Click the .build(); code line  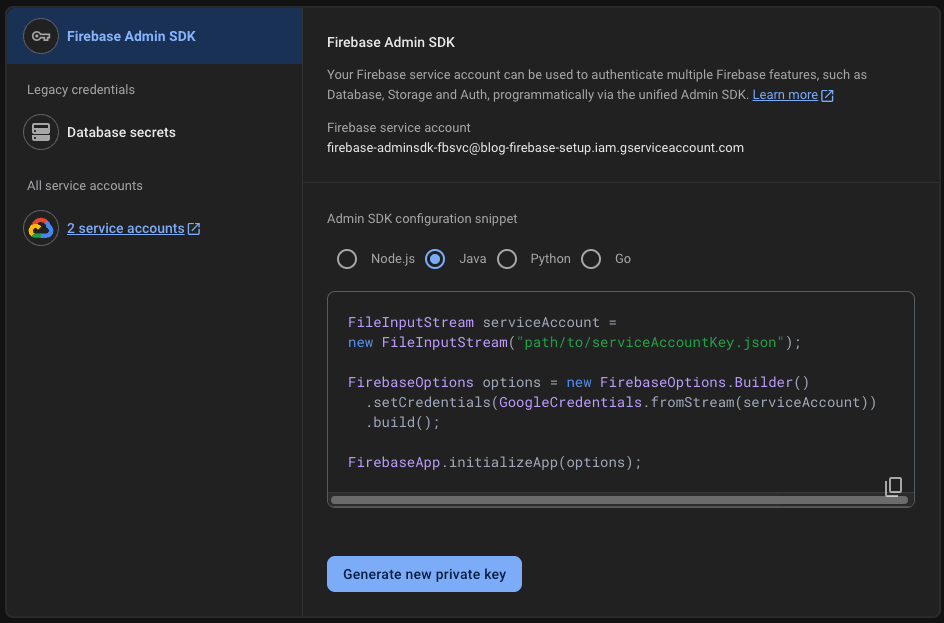click(x=402, y=422)
